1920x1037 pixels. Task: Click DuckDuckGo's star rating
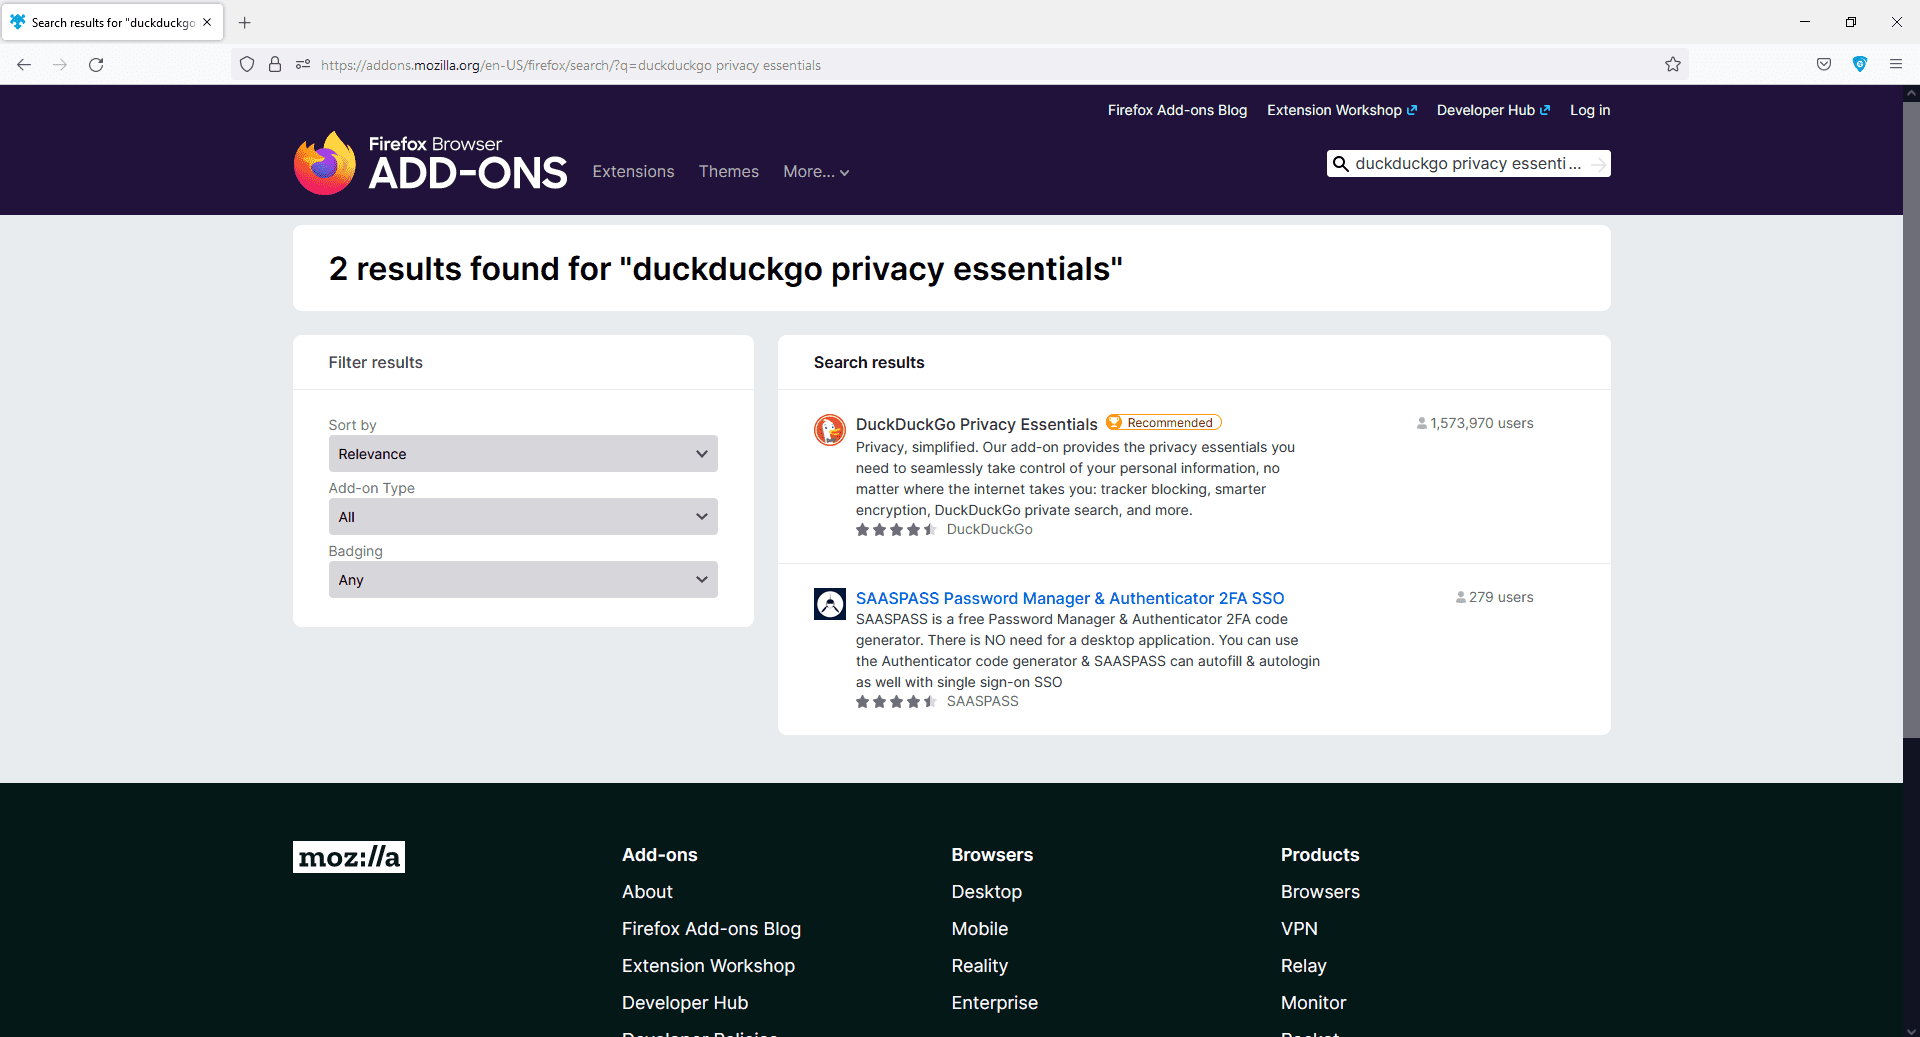pos(896,530)
